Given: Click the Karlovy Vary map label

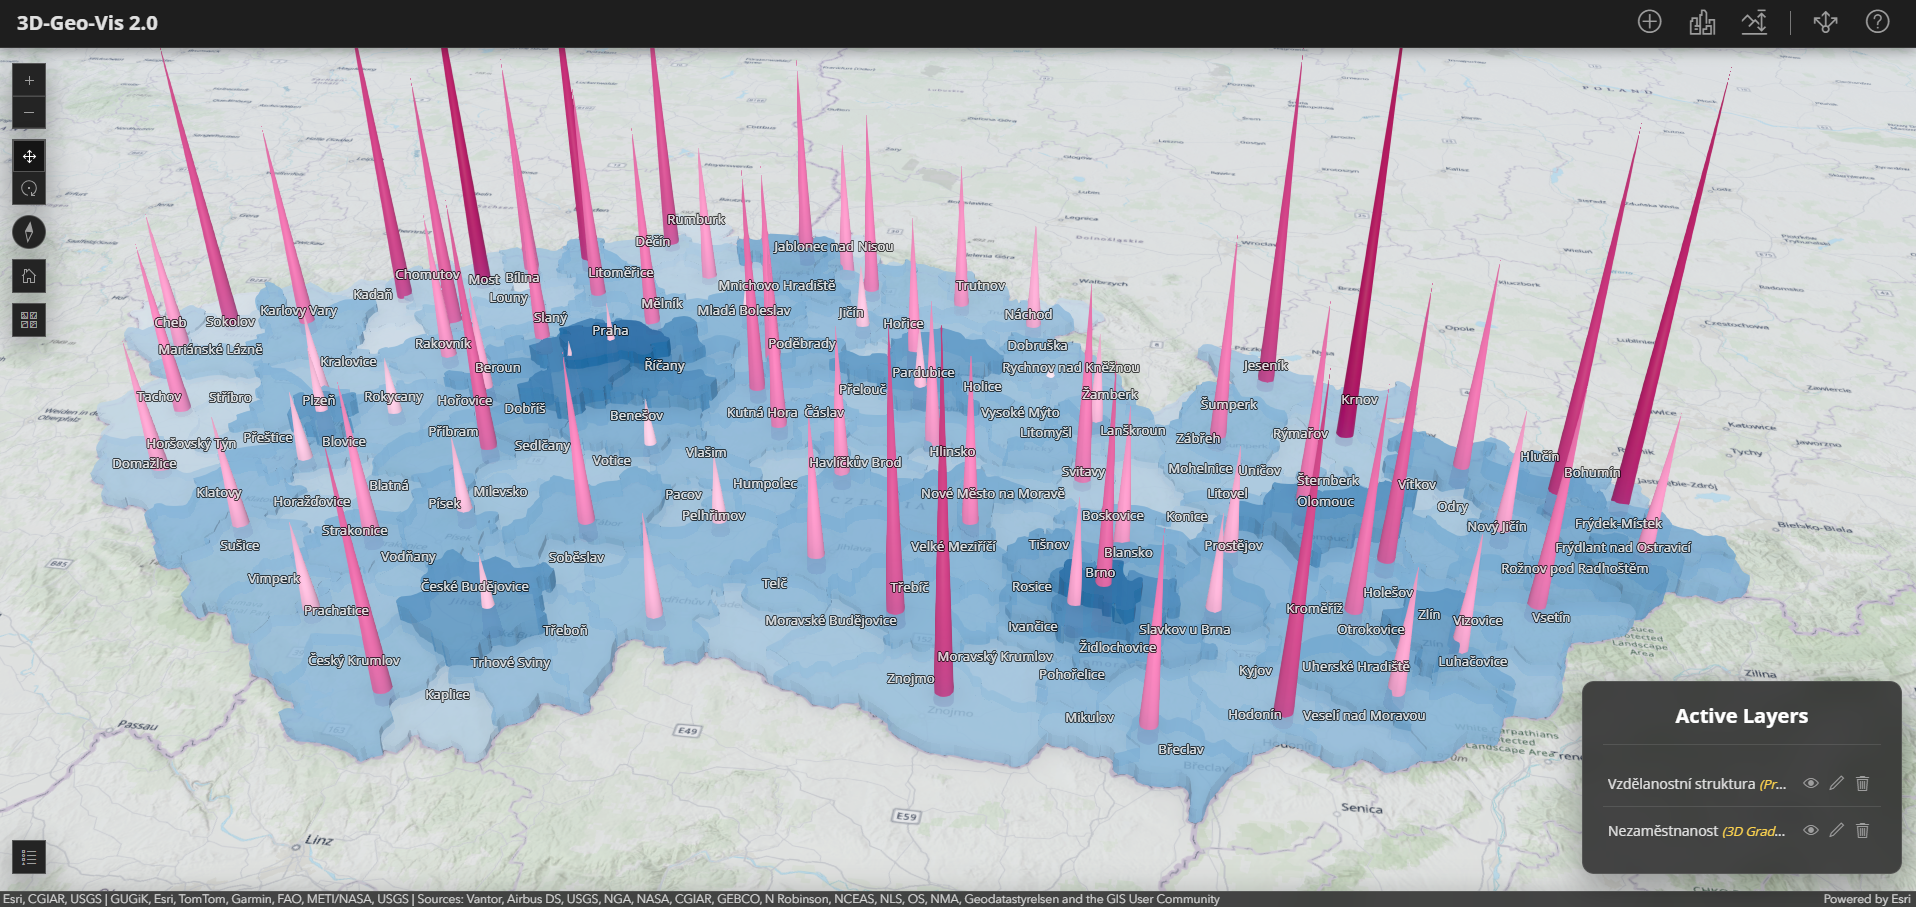Looking at the screenshot, I should click(x=299, y=311).
